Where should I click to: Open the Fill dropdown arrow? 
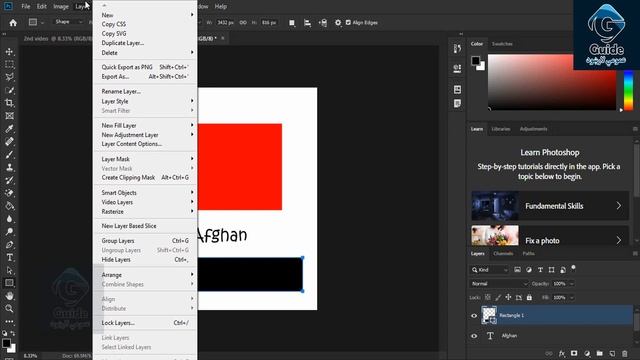point(571,298)
